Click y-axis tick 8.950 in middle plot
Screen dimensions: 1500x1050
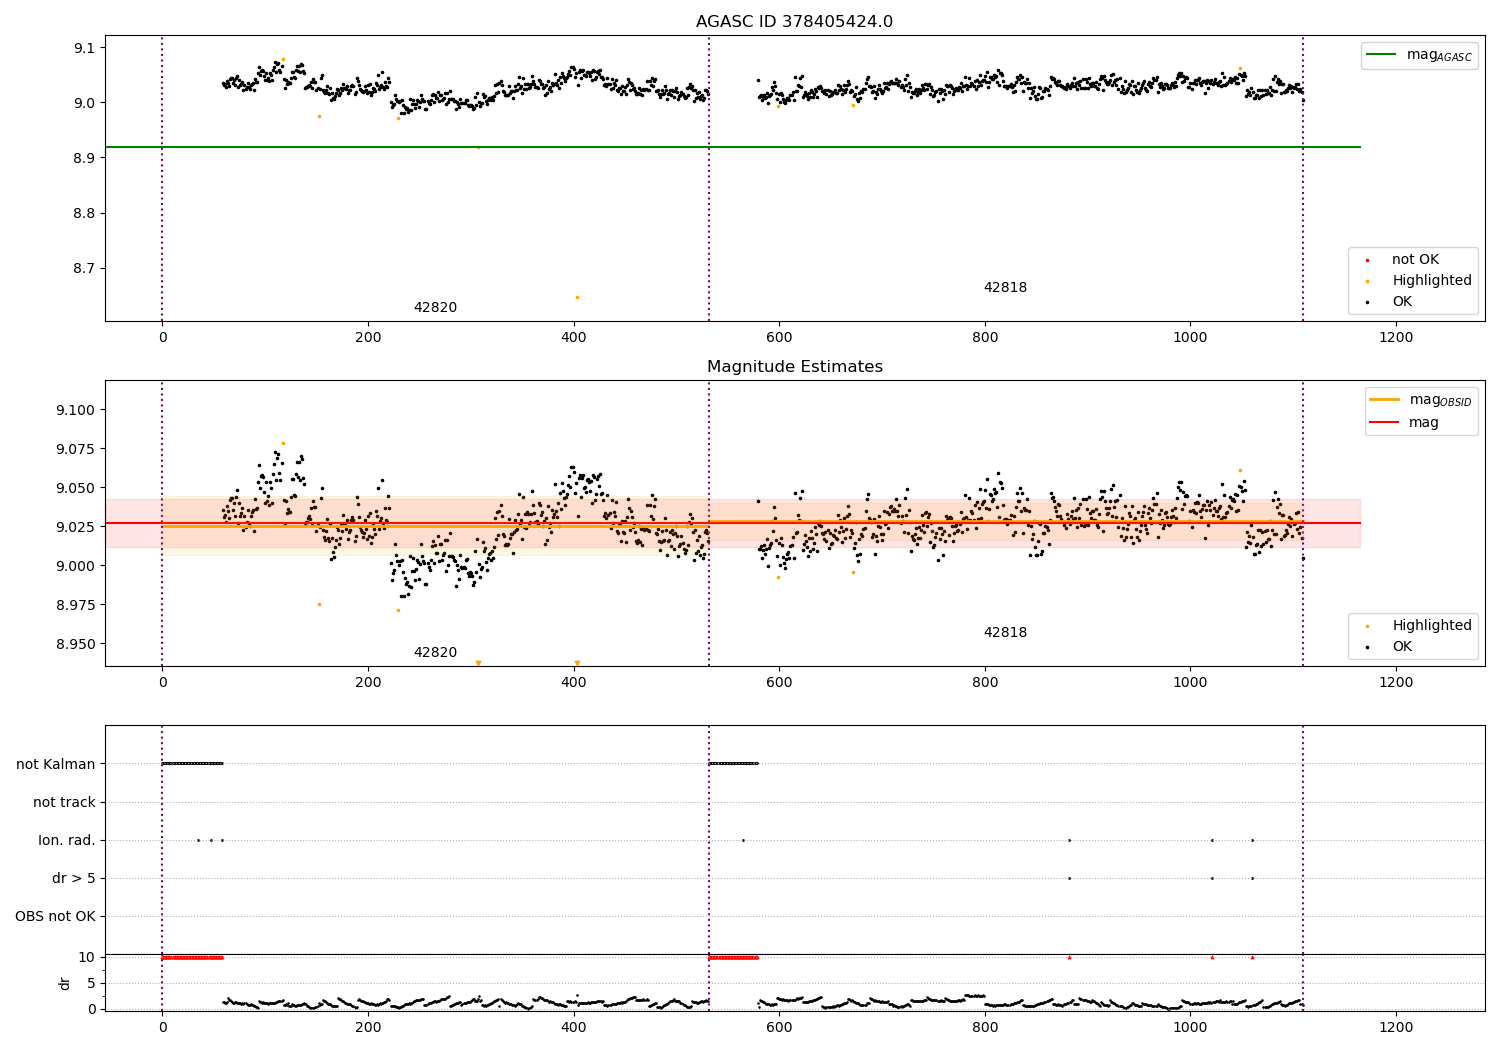tap(78, 644)
